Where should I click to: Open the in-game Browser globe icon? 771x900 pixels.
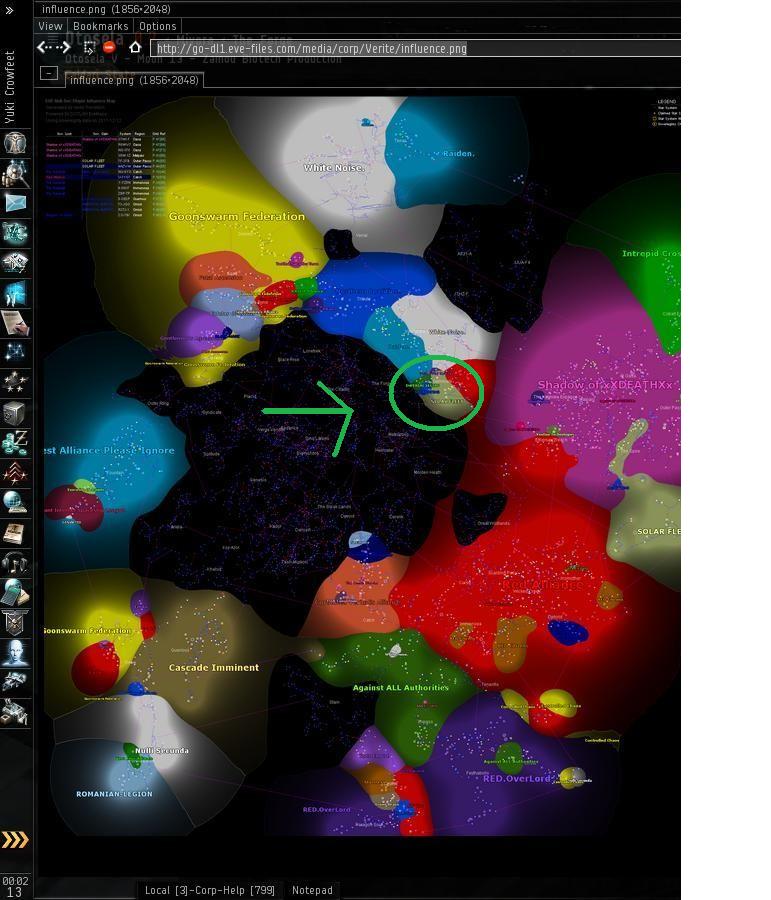click(x=15, y=502)
